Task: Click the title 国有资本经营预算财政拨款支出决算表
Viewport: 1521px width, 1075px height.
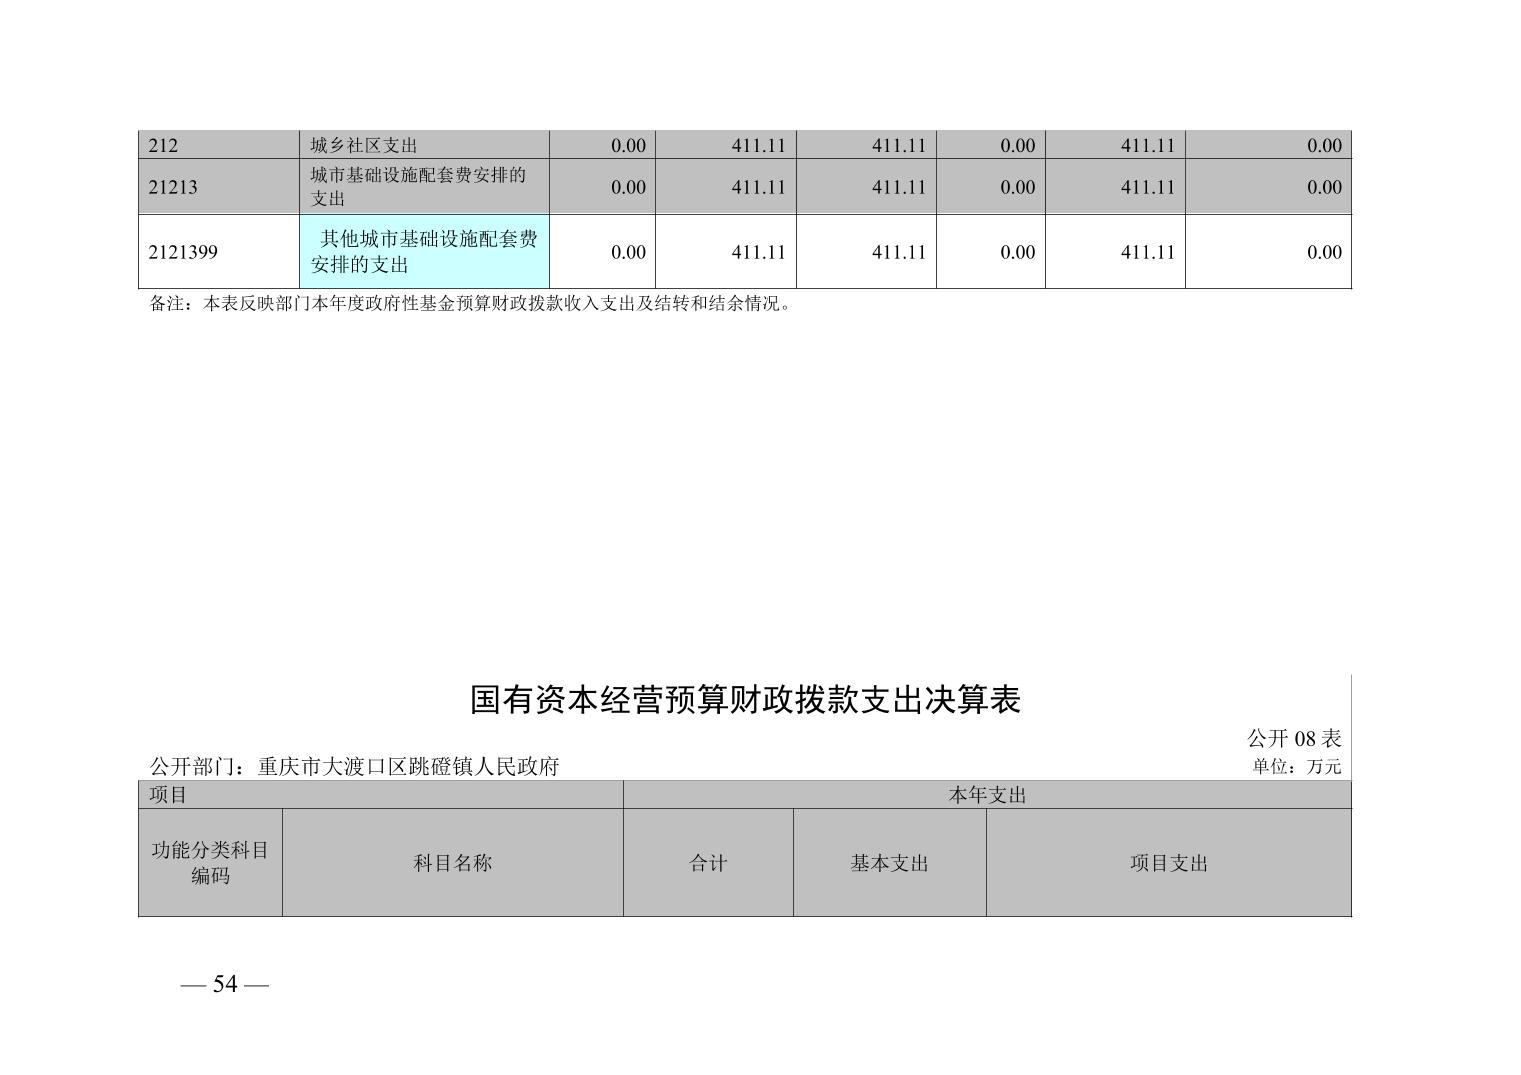Action: pos(745,700)
